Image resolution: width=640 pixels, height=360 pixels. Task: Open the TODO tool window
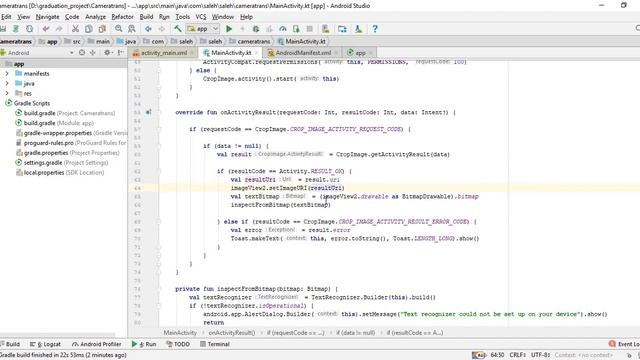coord(178,344)
